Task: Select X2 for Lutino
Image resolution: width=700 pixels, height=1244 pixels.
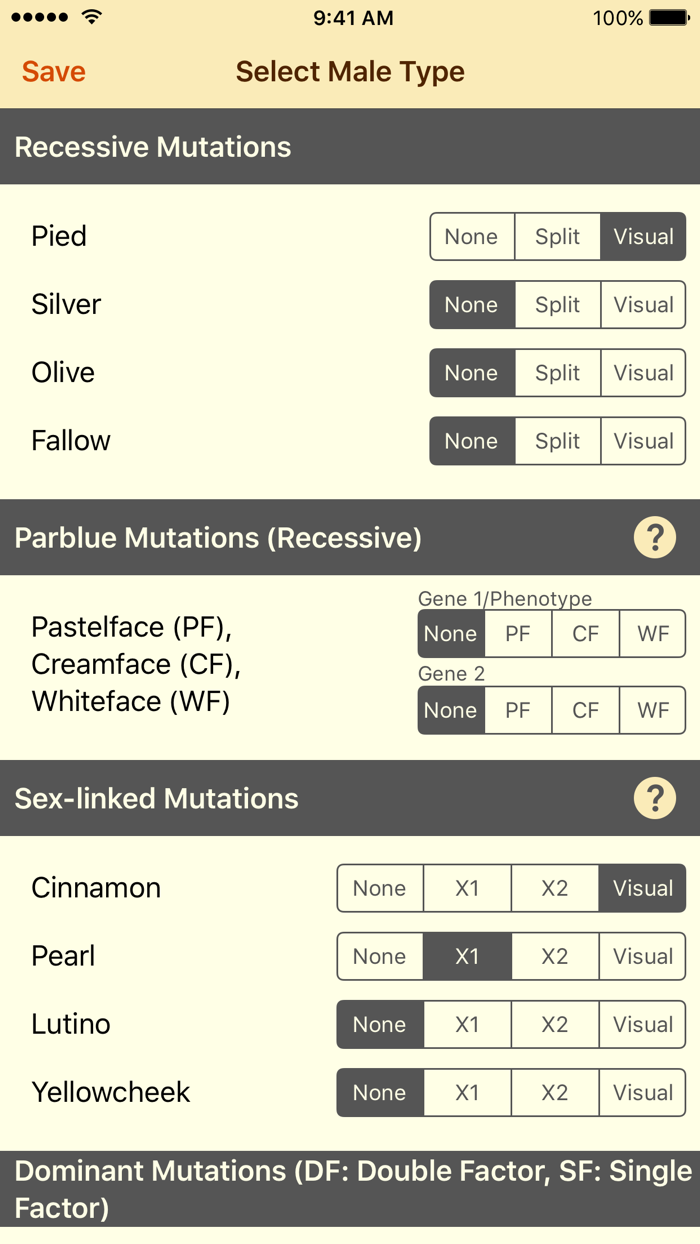Action: pos(555,1024)
